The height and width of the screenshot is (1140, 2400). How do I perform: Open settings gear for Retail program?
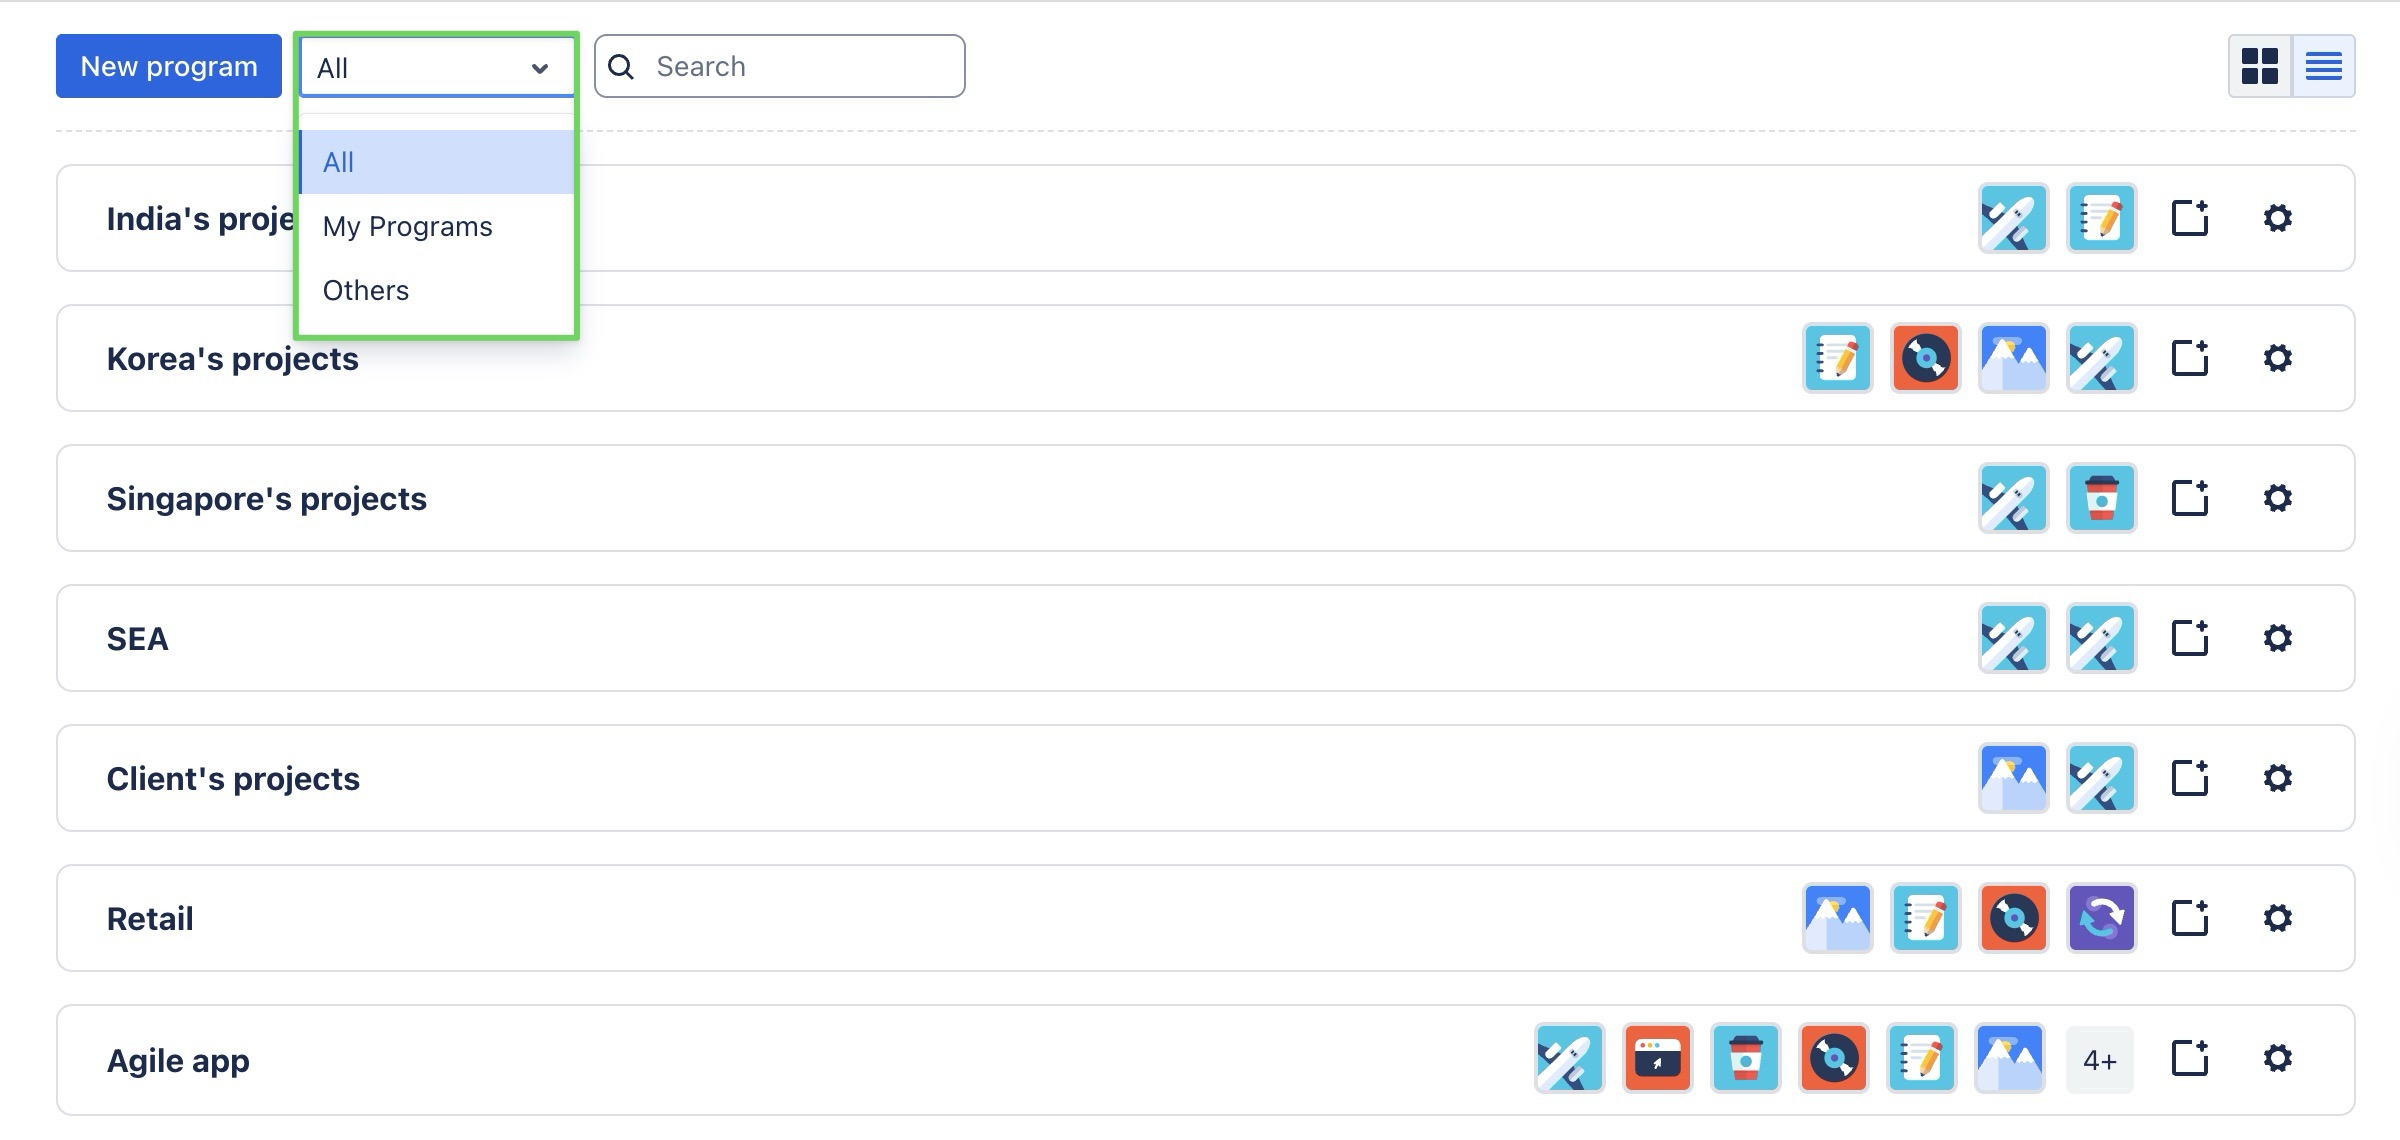(2277, 918)
